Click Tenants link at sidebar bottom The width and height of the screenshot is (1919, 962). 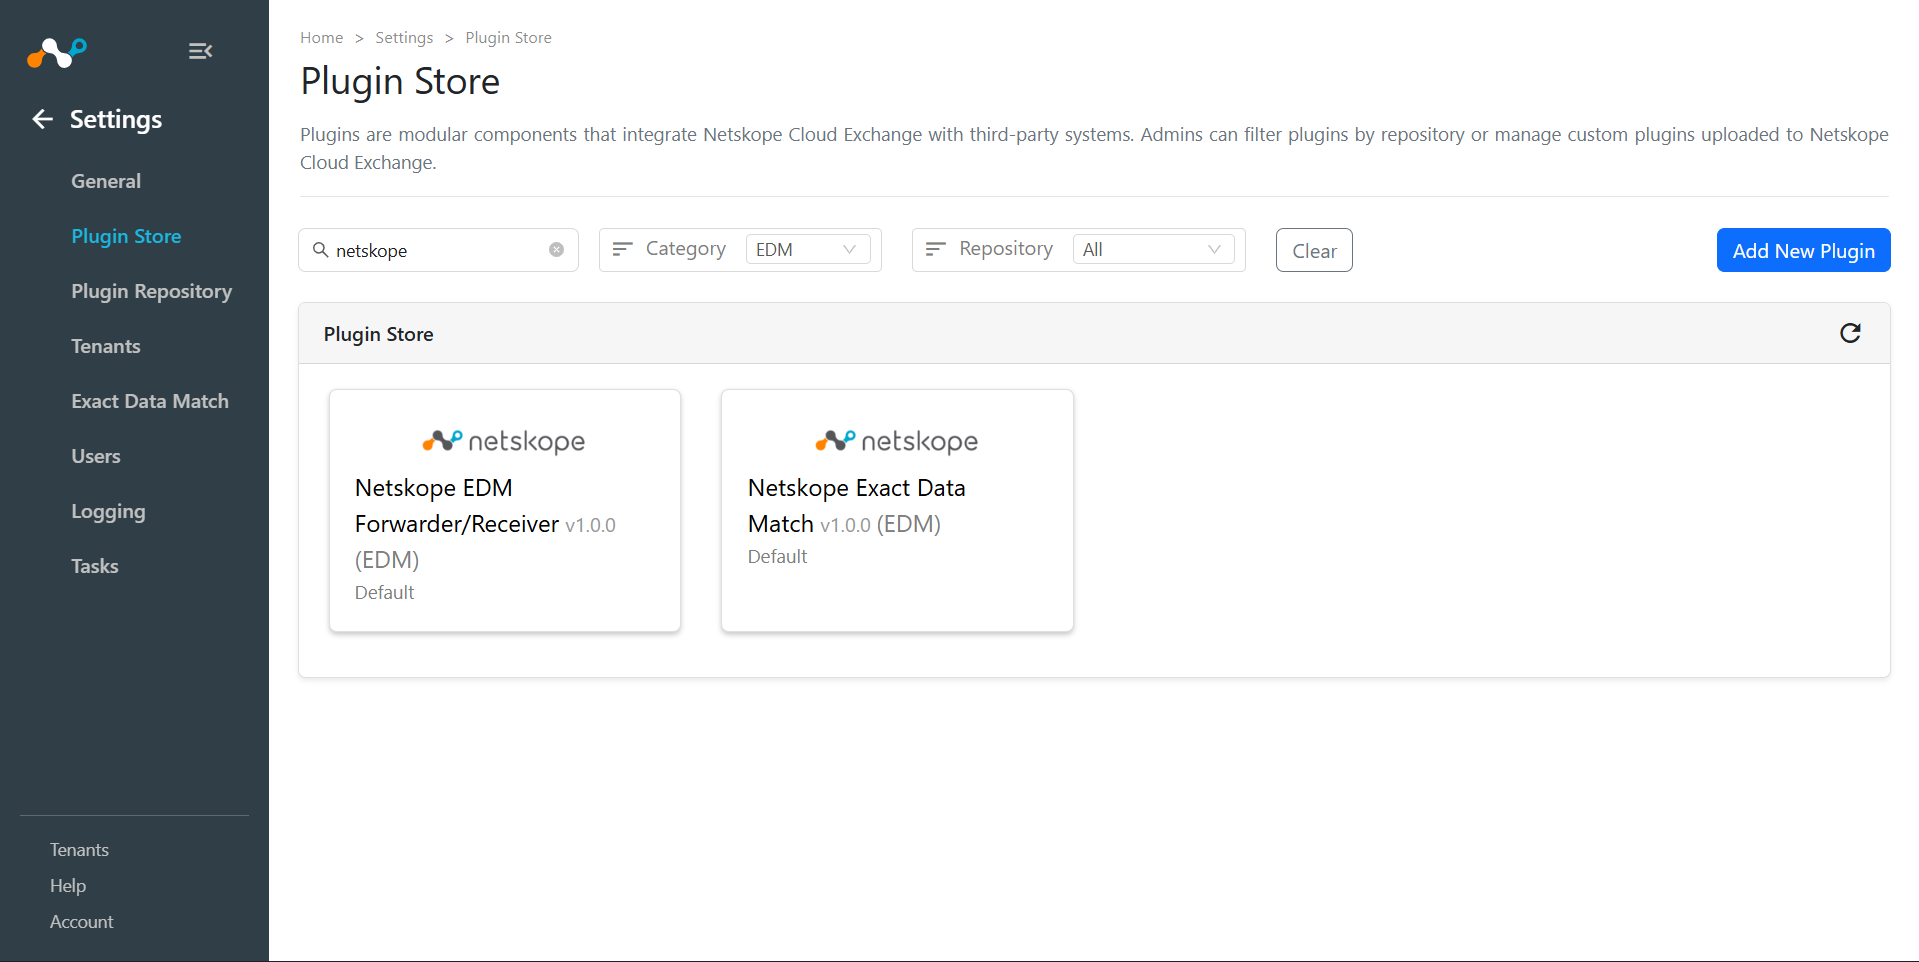coord(79,850)
